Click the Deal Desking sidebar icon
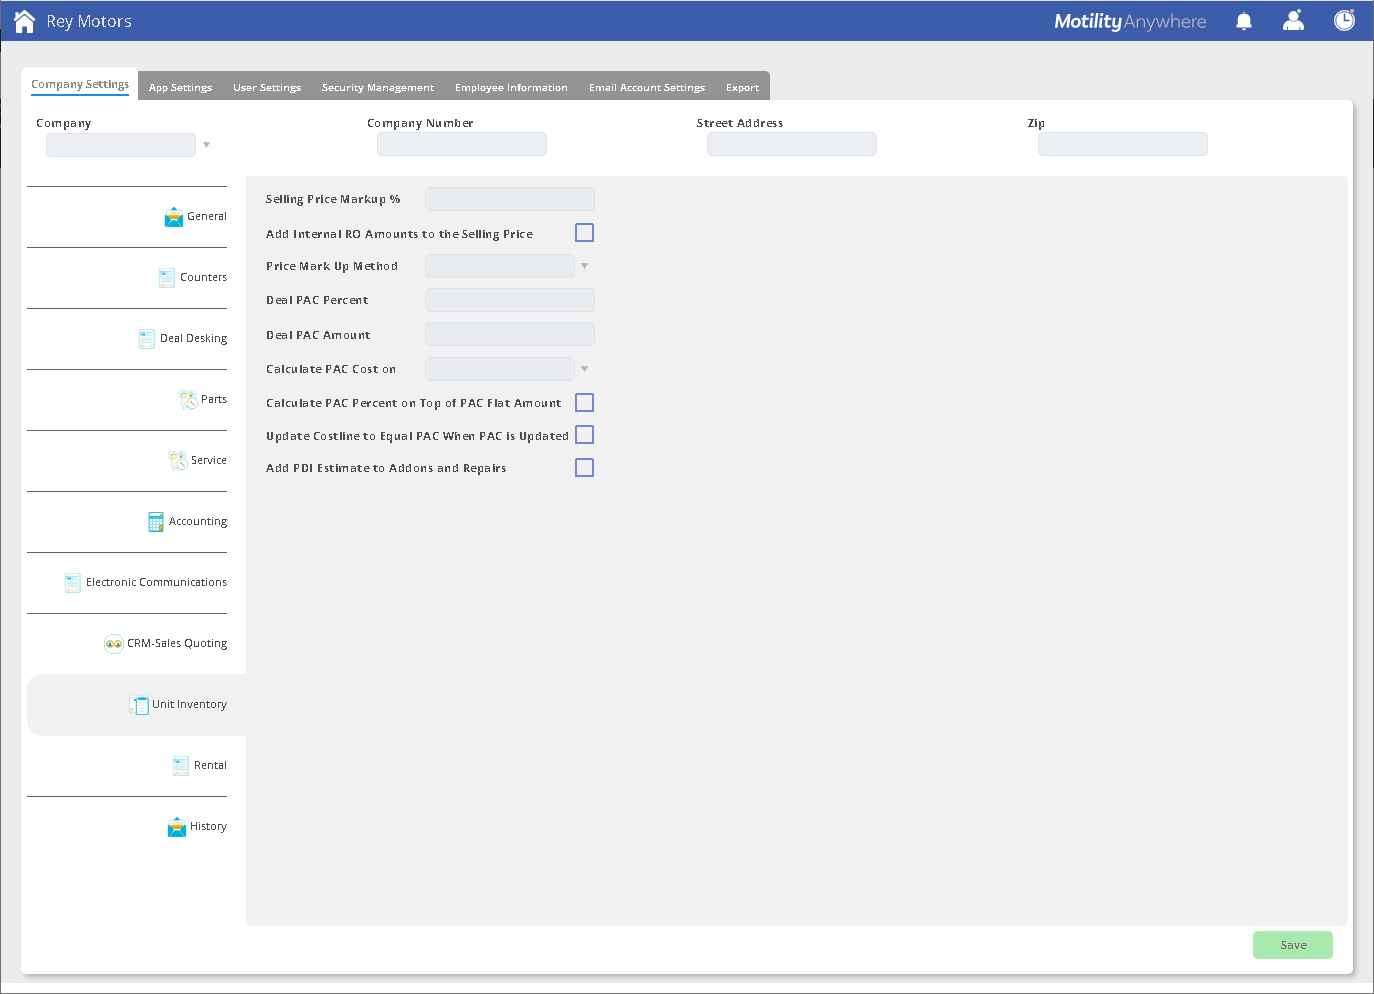Image resolution: width=1374 pixels, height=994 pixels. [147, 339]
